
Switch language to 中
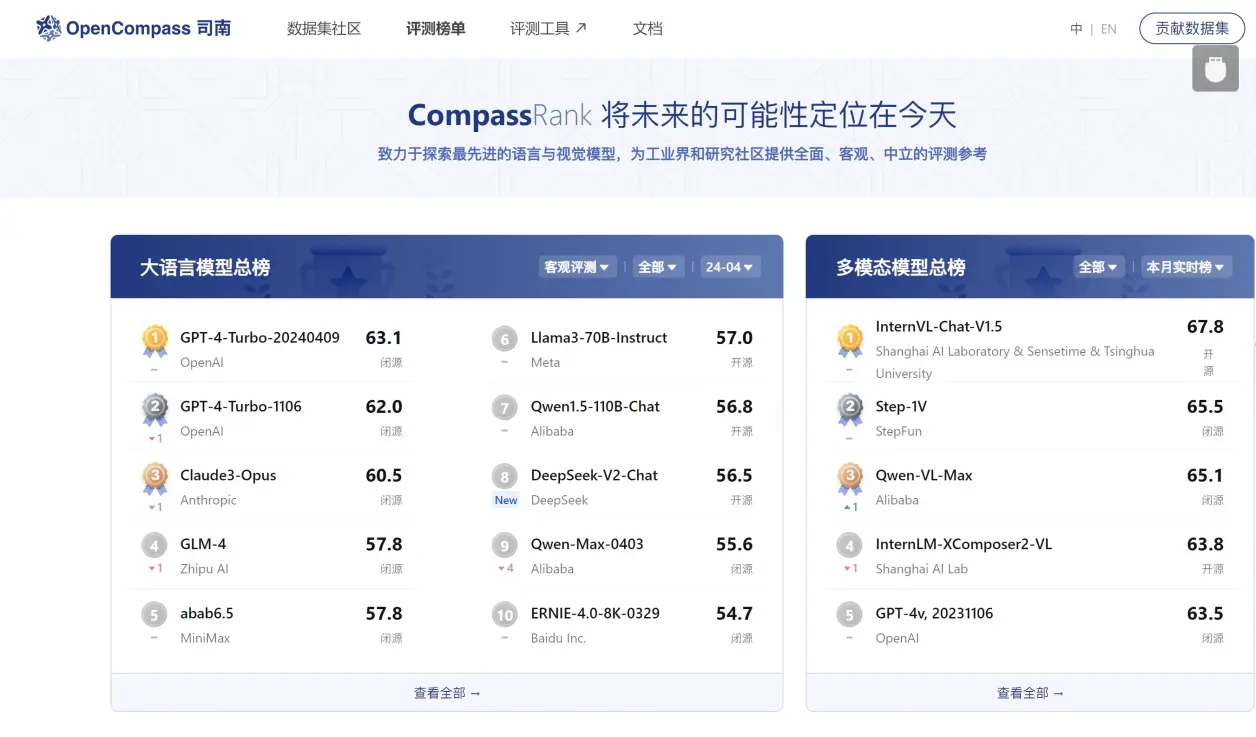point(1076,29)
